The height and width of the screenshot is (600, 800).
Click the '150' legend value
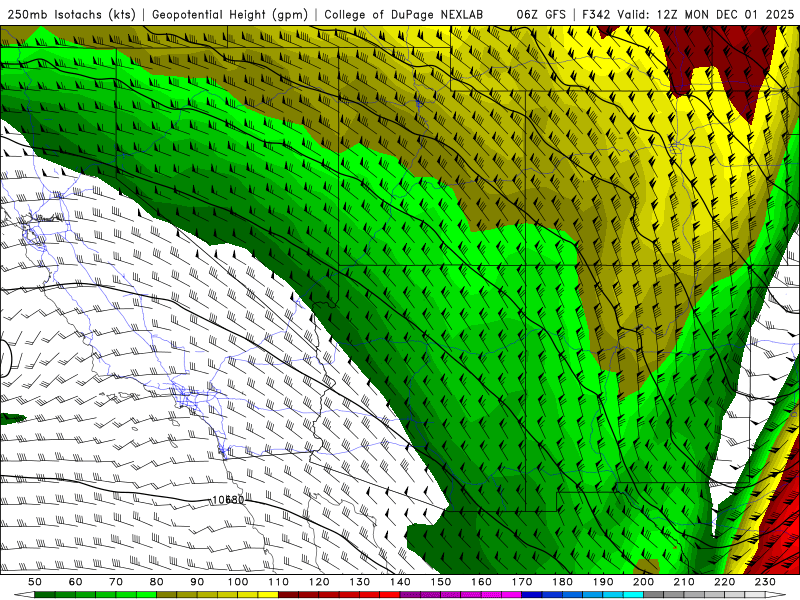[x=441, y=582]
